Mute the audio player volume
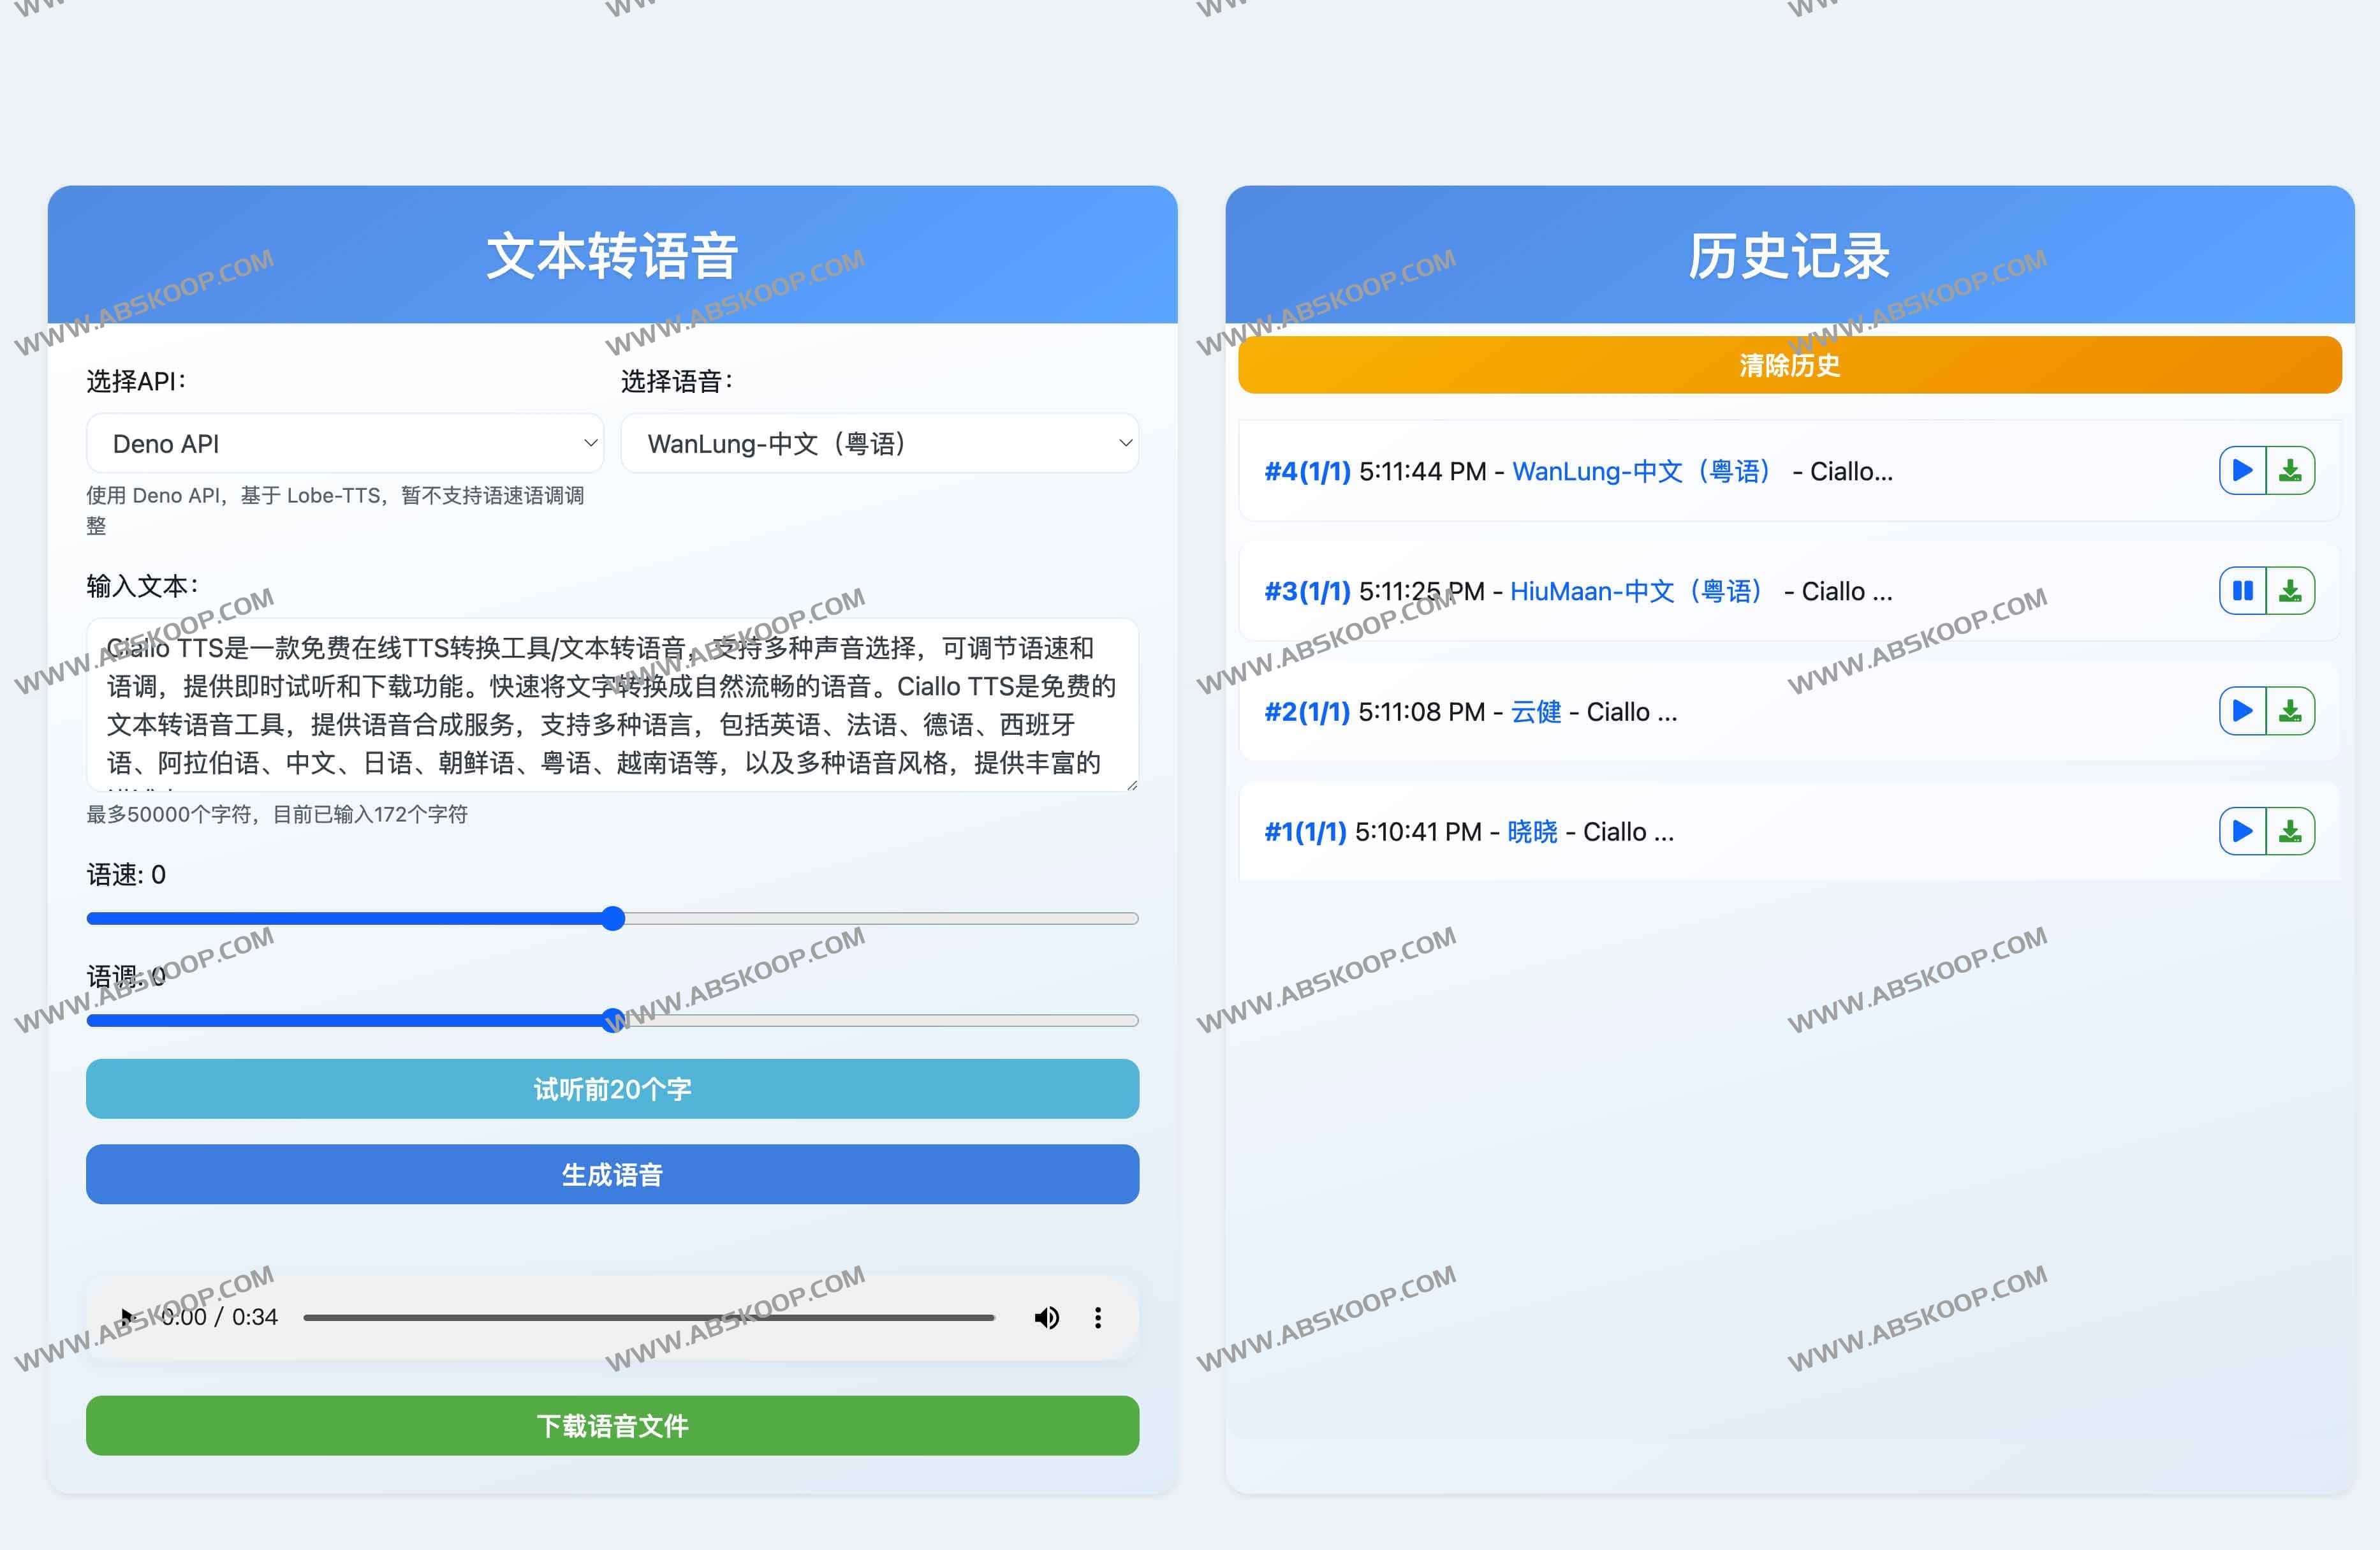Viewport: 2380px width, 1550px height. (x=1046, y=1317)
